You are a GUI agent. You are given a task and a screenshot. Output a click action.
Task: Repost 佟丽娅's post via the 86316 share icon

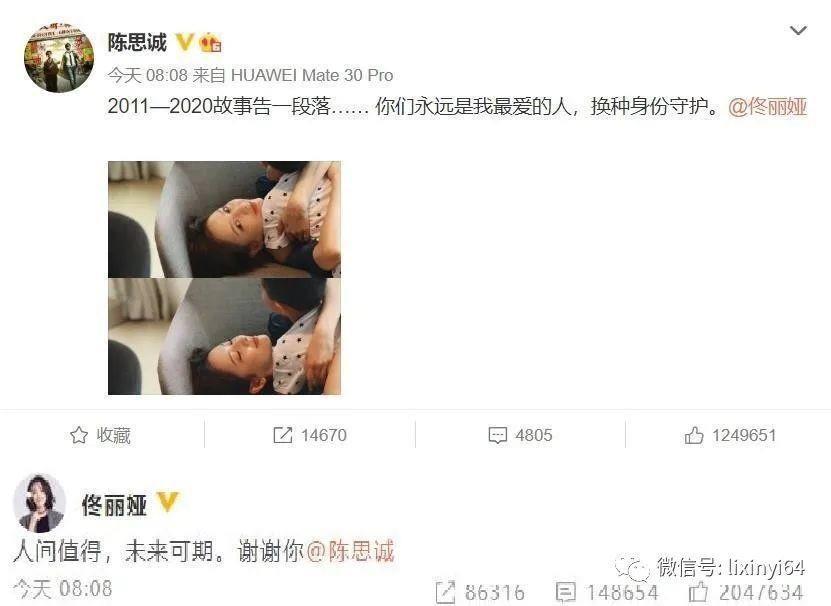(445, 592)
